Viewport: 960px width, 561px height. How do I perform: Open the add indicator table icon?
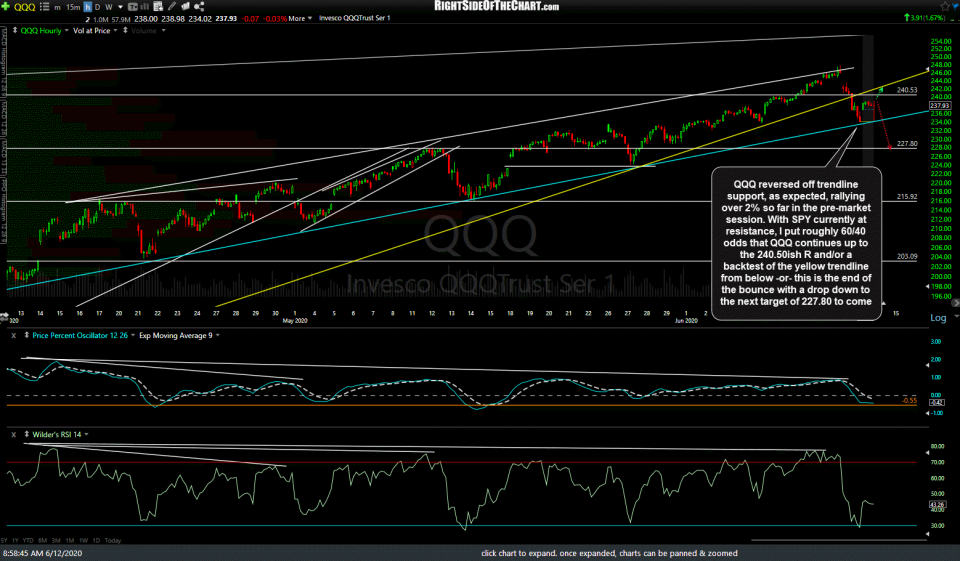click(x=158, y=7)
